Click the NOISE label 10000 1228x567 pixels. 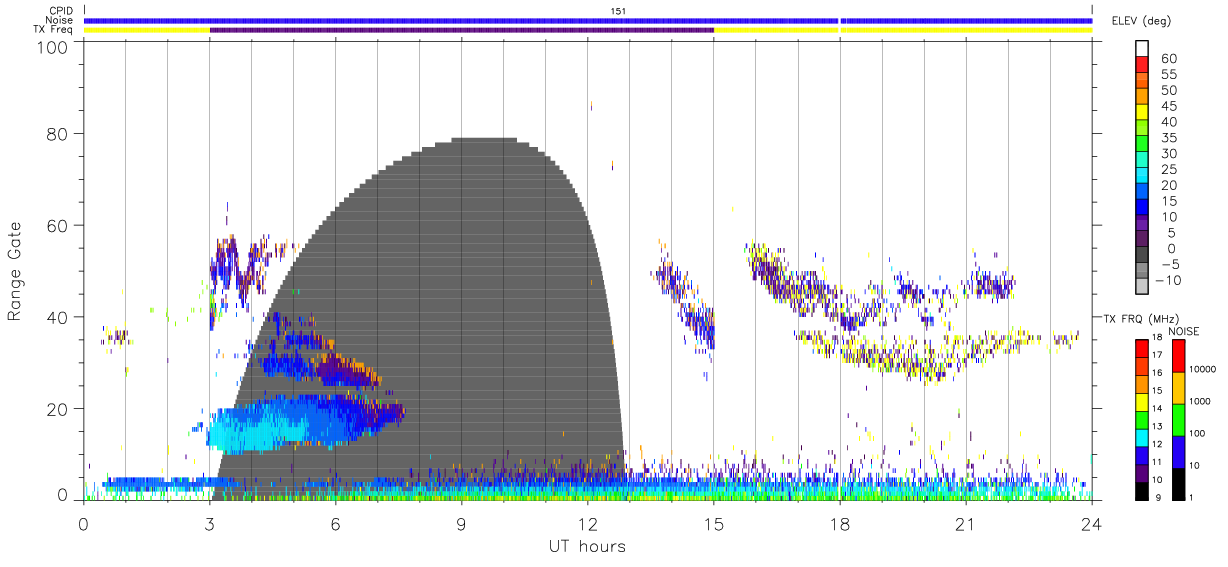coord(1203,371)
